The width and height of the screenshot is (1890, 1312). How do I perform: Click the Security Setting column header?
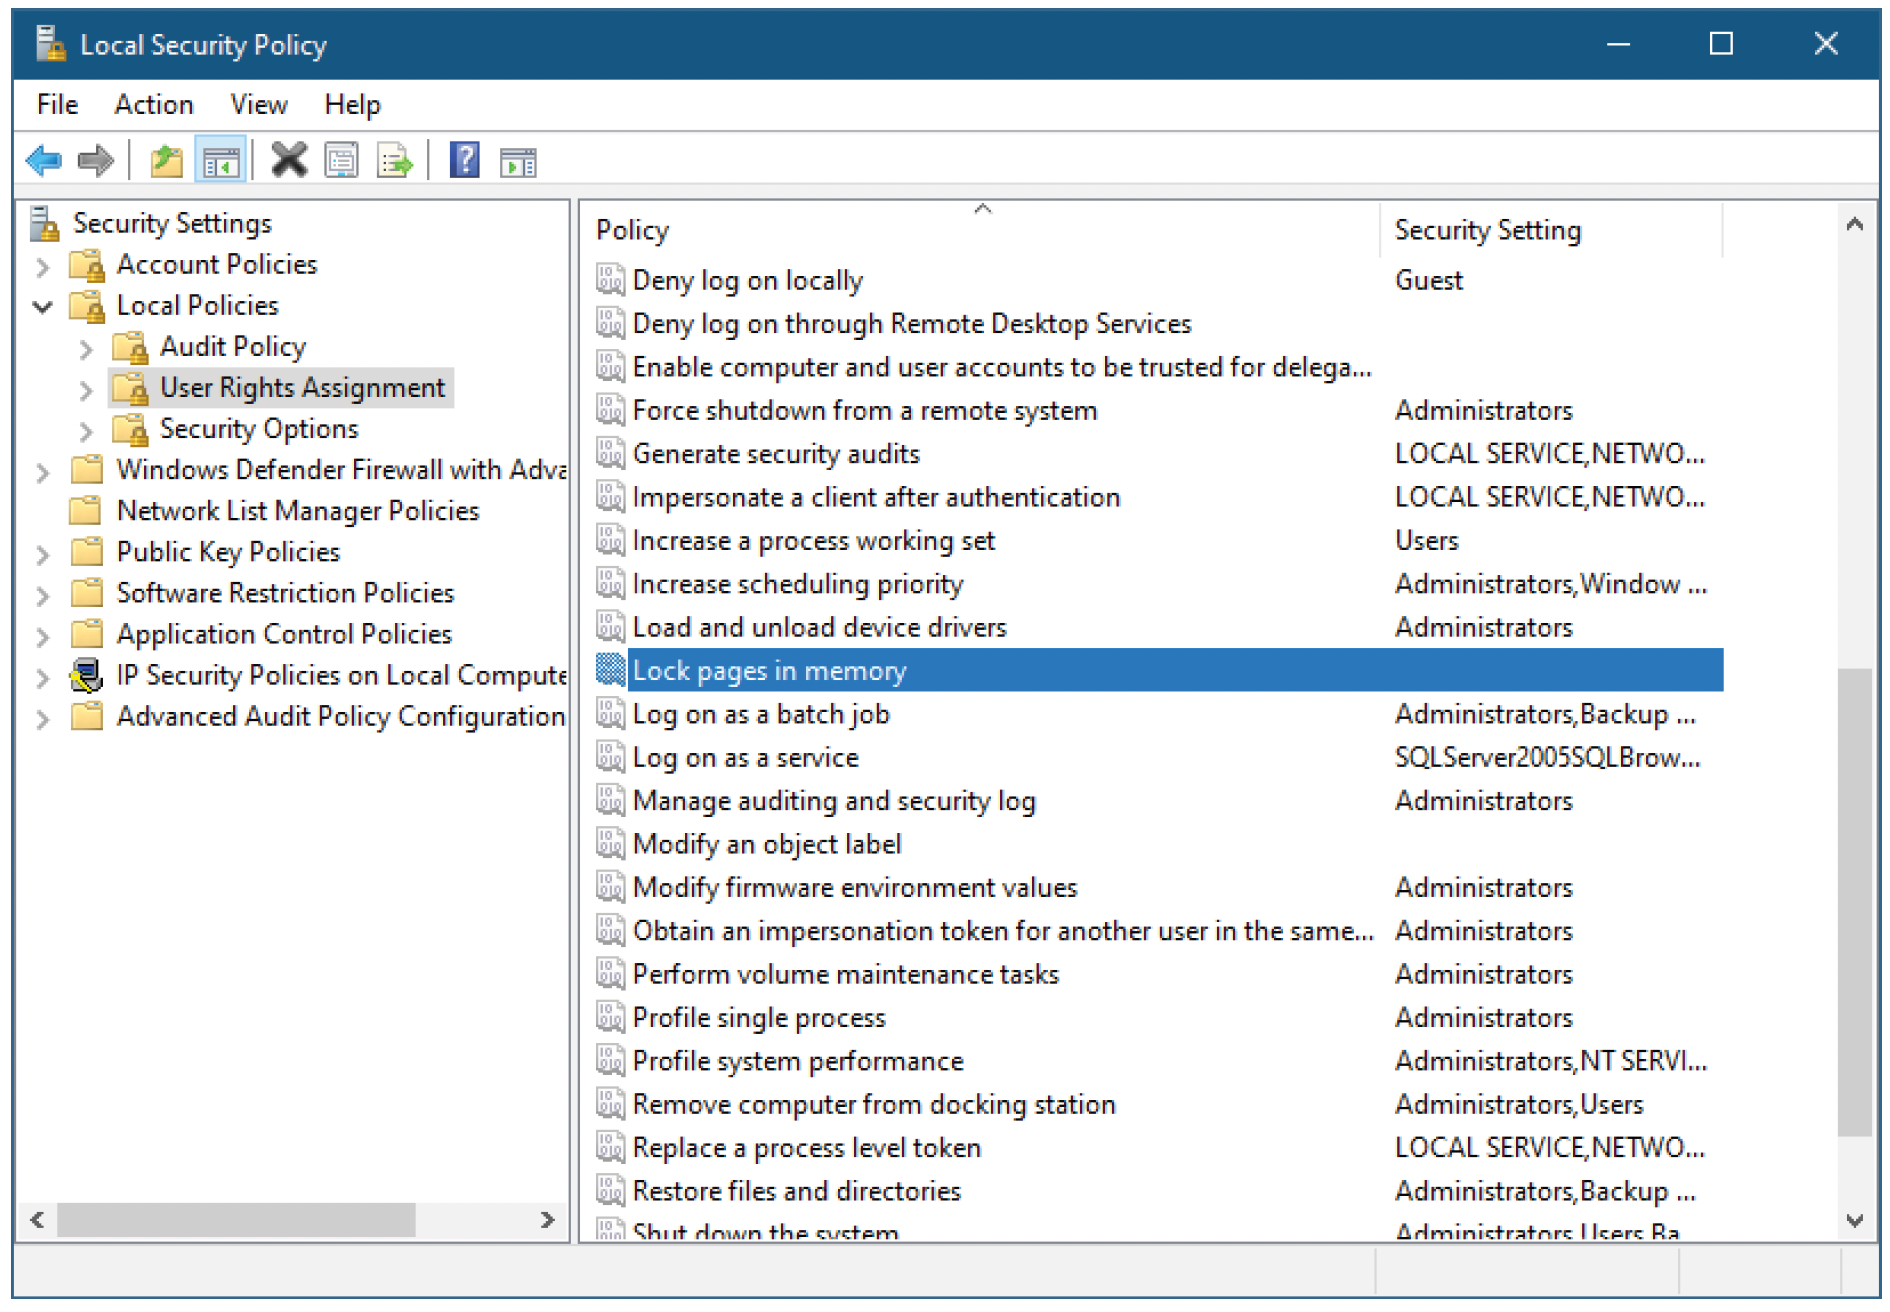(1551, 230)
